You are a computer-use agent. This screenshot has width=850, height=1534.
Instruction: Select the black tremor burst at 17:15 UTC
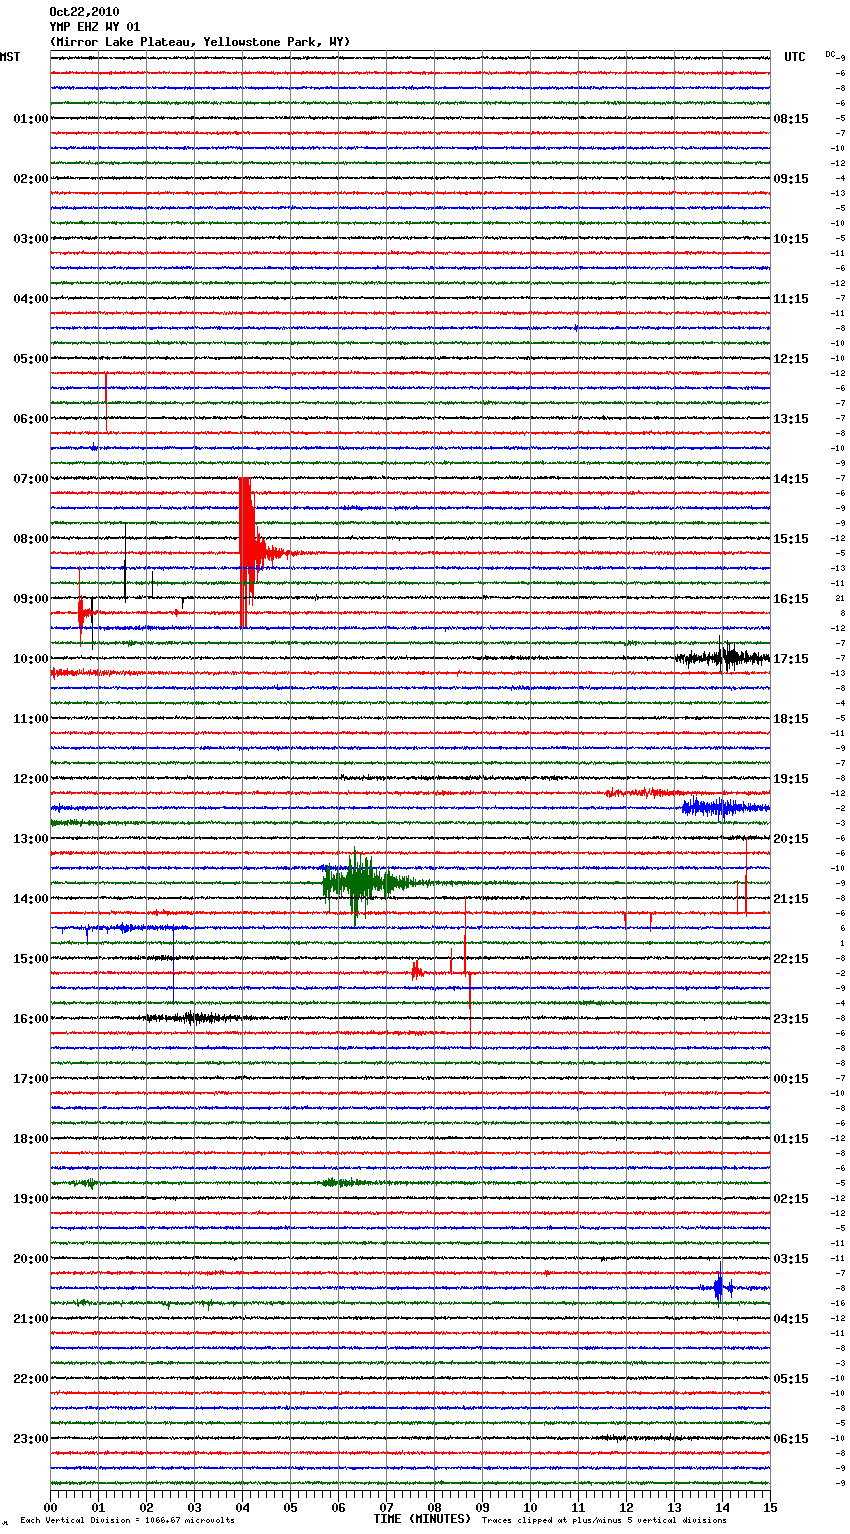click(726, 657)
